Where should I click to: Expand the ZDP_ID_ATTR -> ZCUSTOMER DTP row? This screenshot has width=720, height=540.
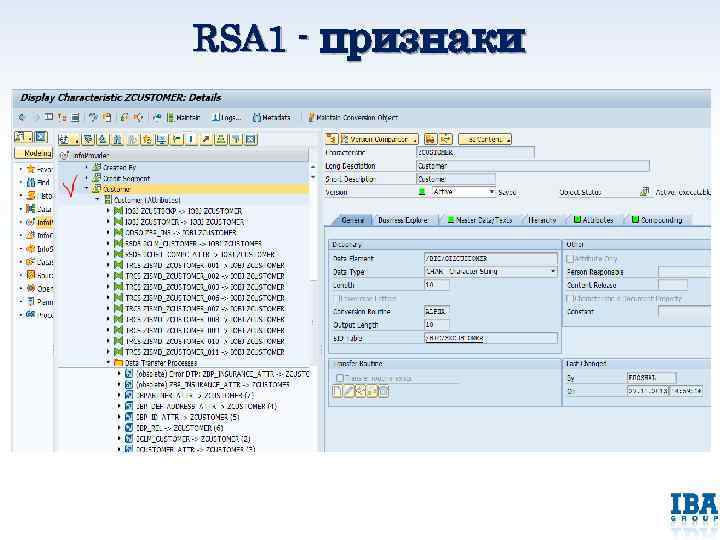coord(119,417)
